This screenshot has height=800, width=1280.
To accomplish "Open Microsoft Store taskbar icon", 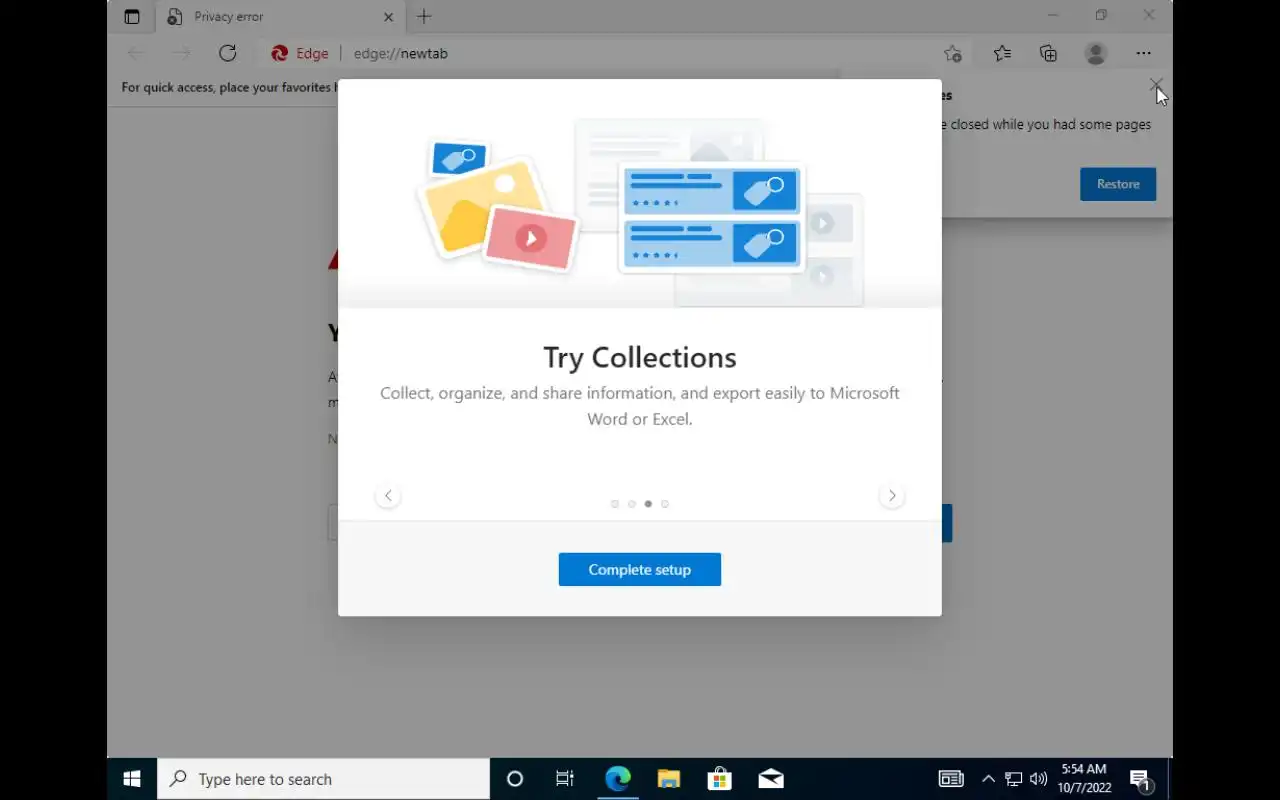I will tap(719, 779).
